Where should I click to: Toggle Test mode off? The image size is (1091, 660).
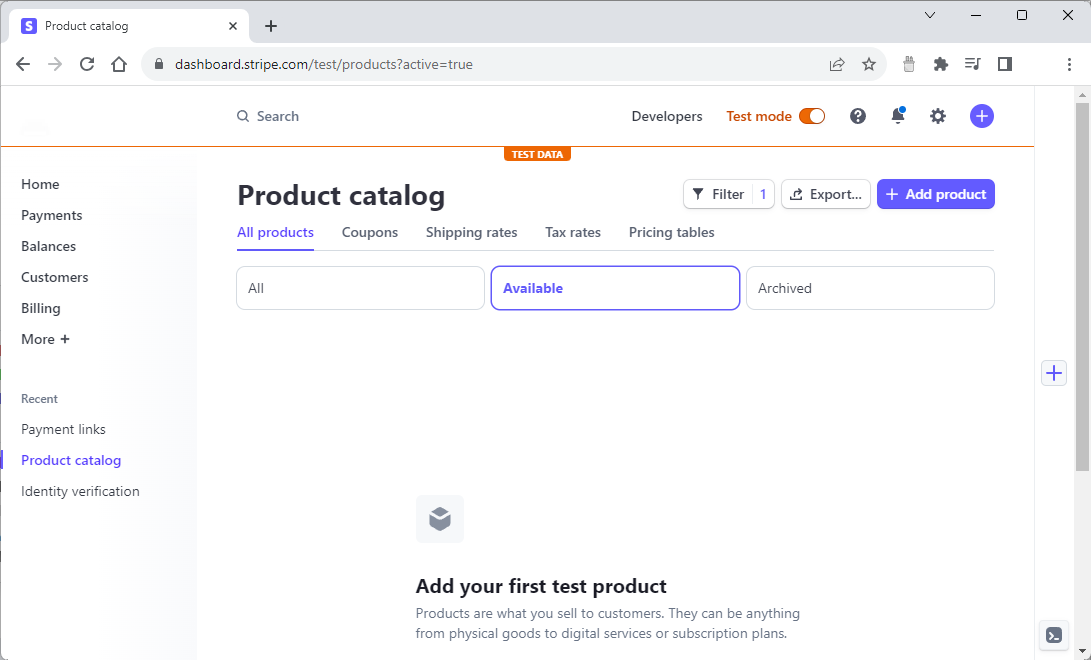click(x=811, y=116)
